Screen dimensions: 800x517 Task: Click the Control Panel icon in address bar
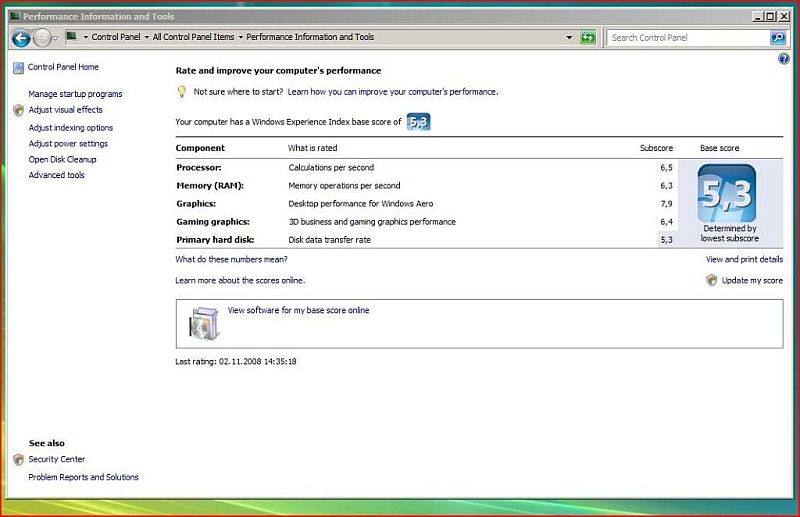pos(71,36)
